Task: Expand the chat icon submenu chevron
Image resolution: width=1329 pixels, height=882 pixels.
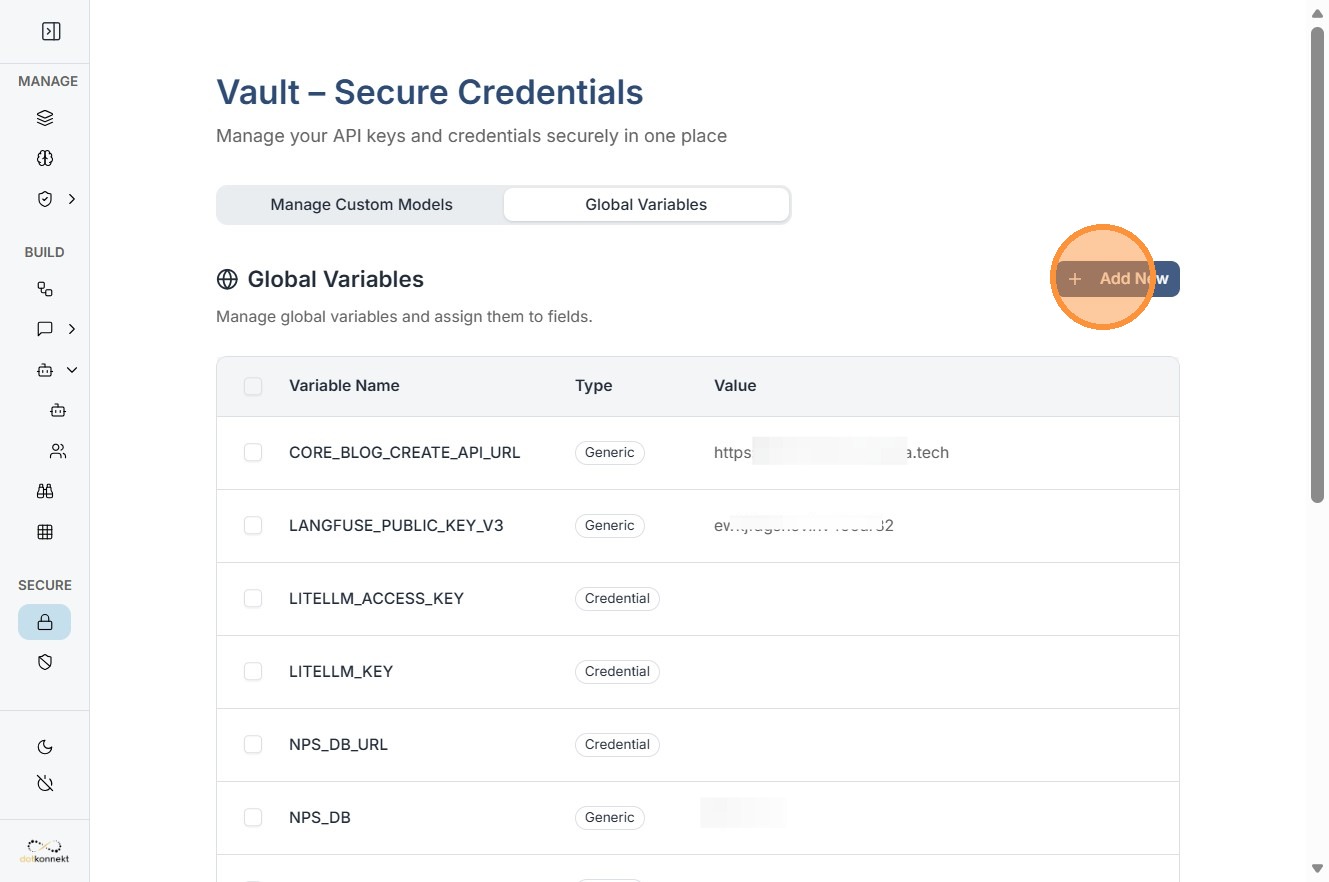Action: (x=72, y=329)
